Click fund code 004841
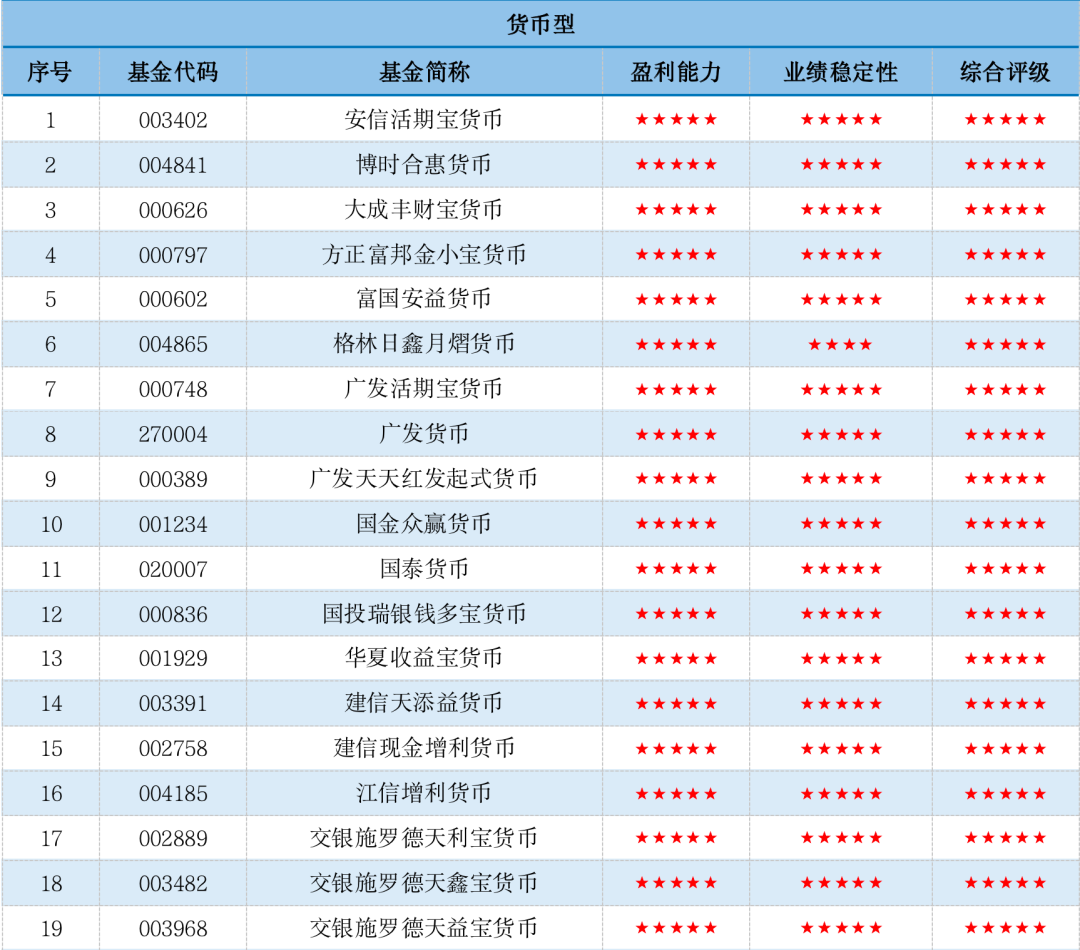This screenshot has height=950, width=1080. [x=173, y=165]
